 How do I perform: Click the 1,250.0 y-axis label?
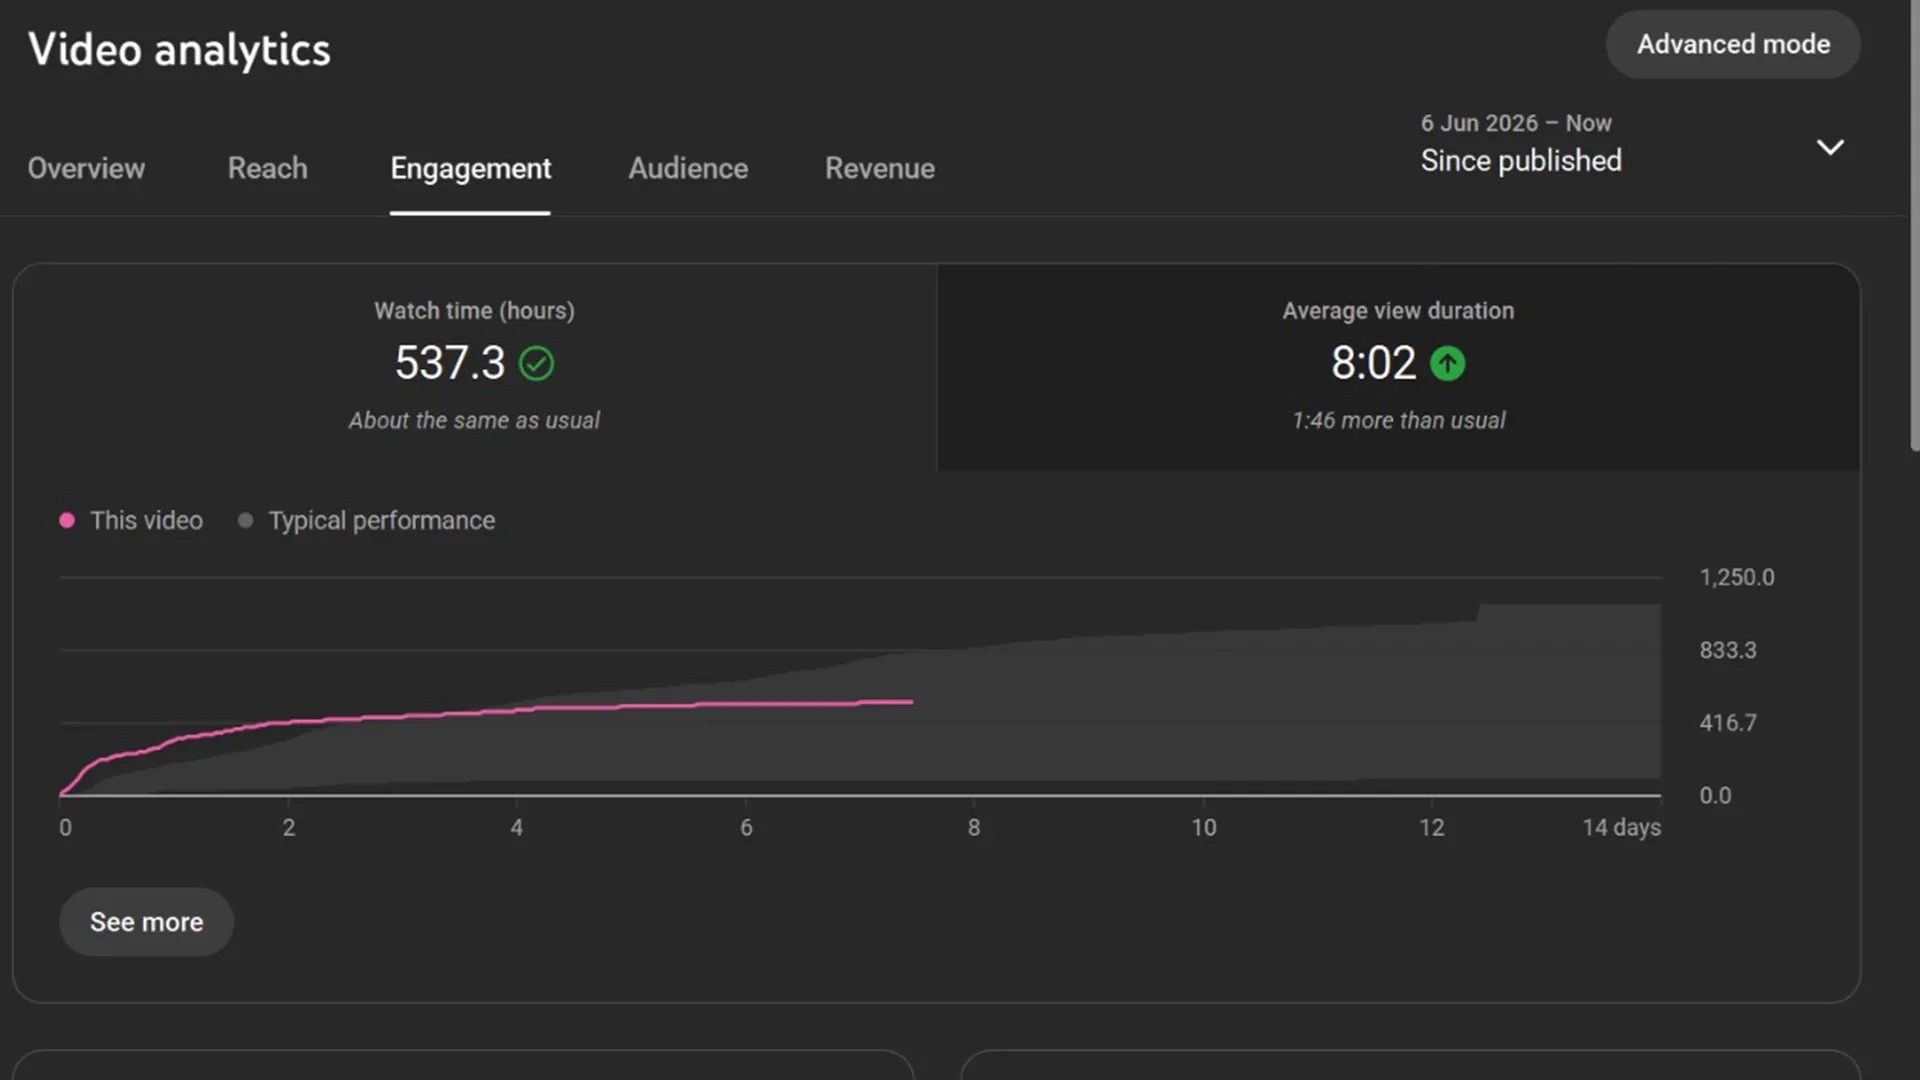tap(1737, 577)
